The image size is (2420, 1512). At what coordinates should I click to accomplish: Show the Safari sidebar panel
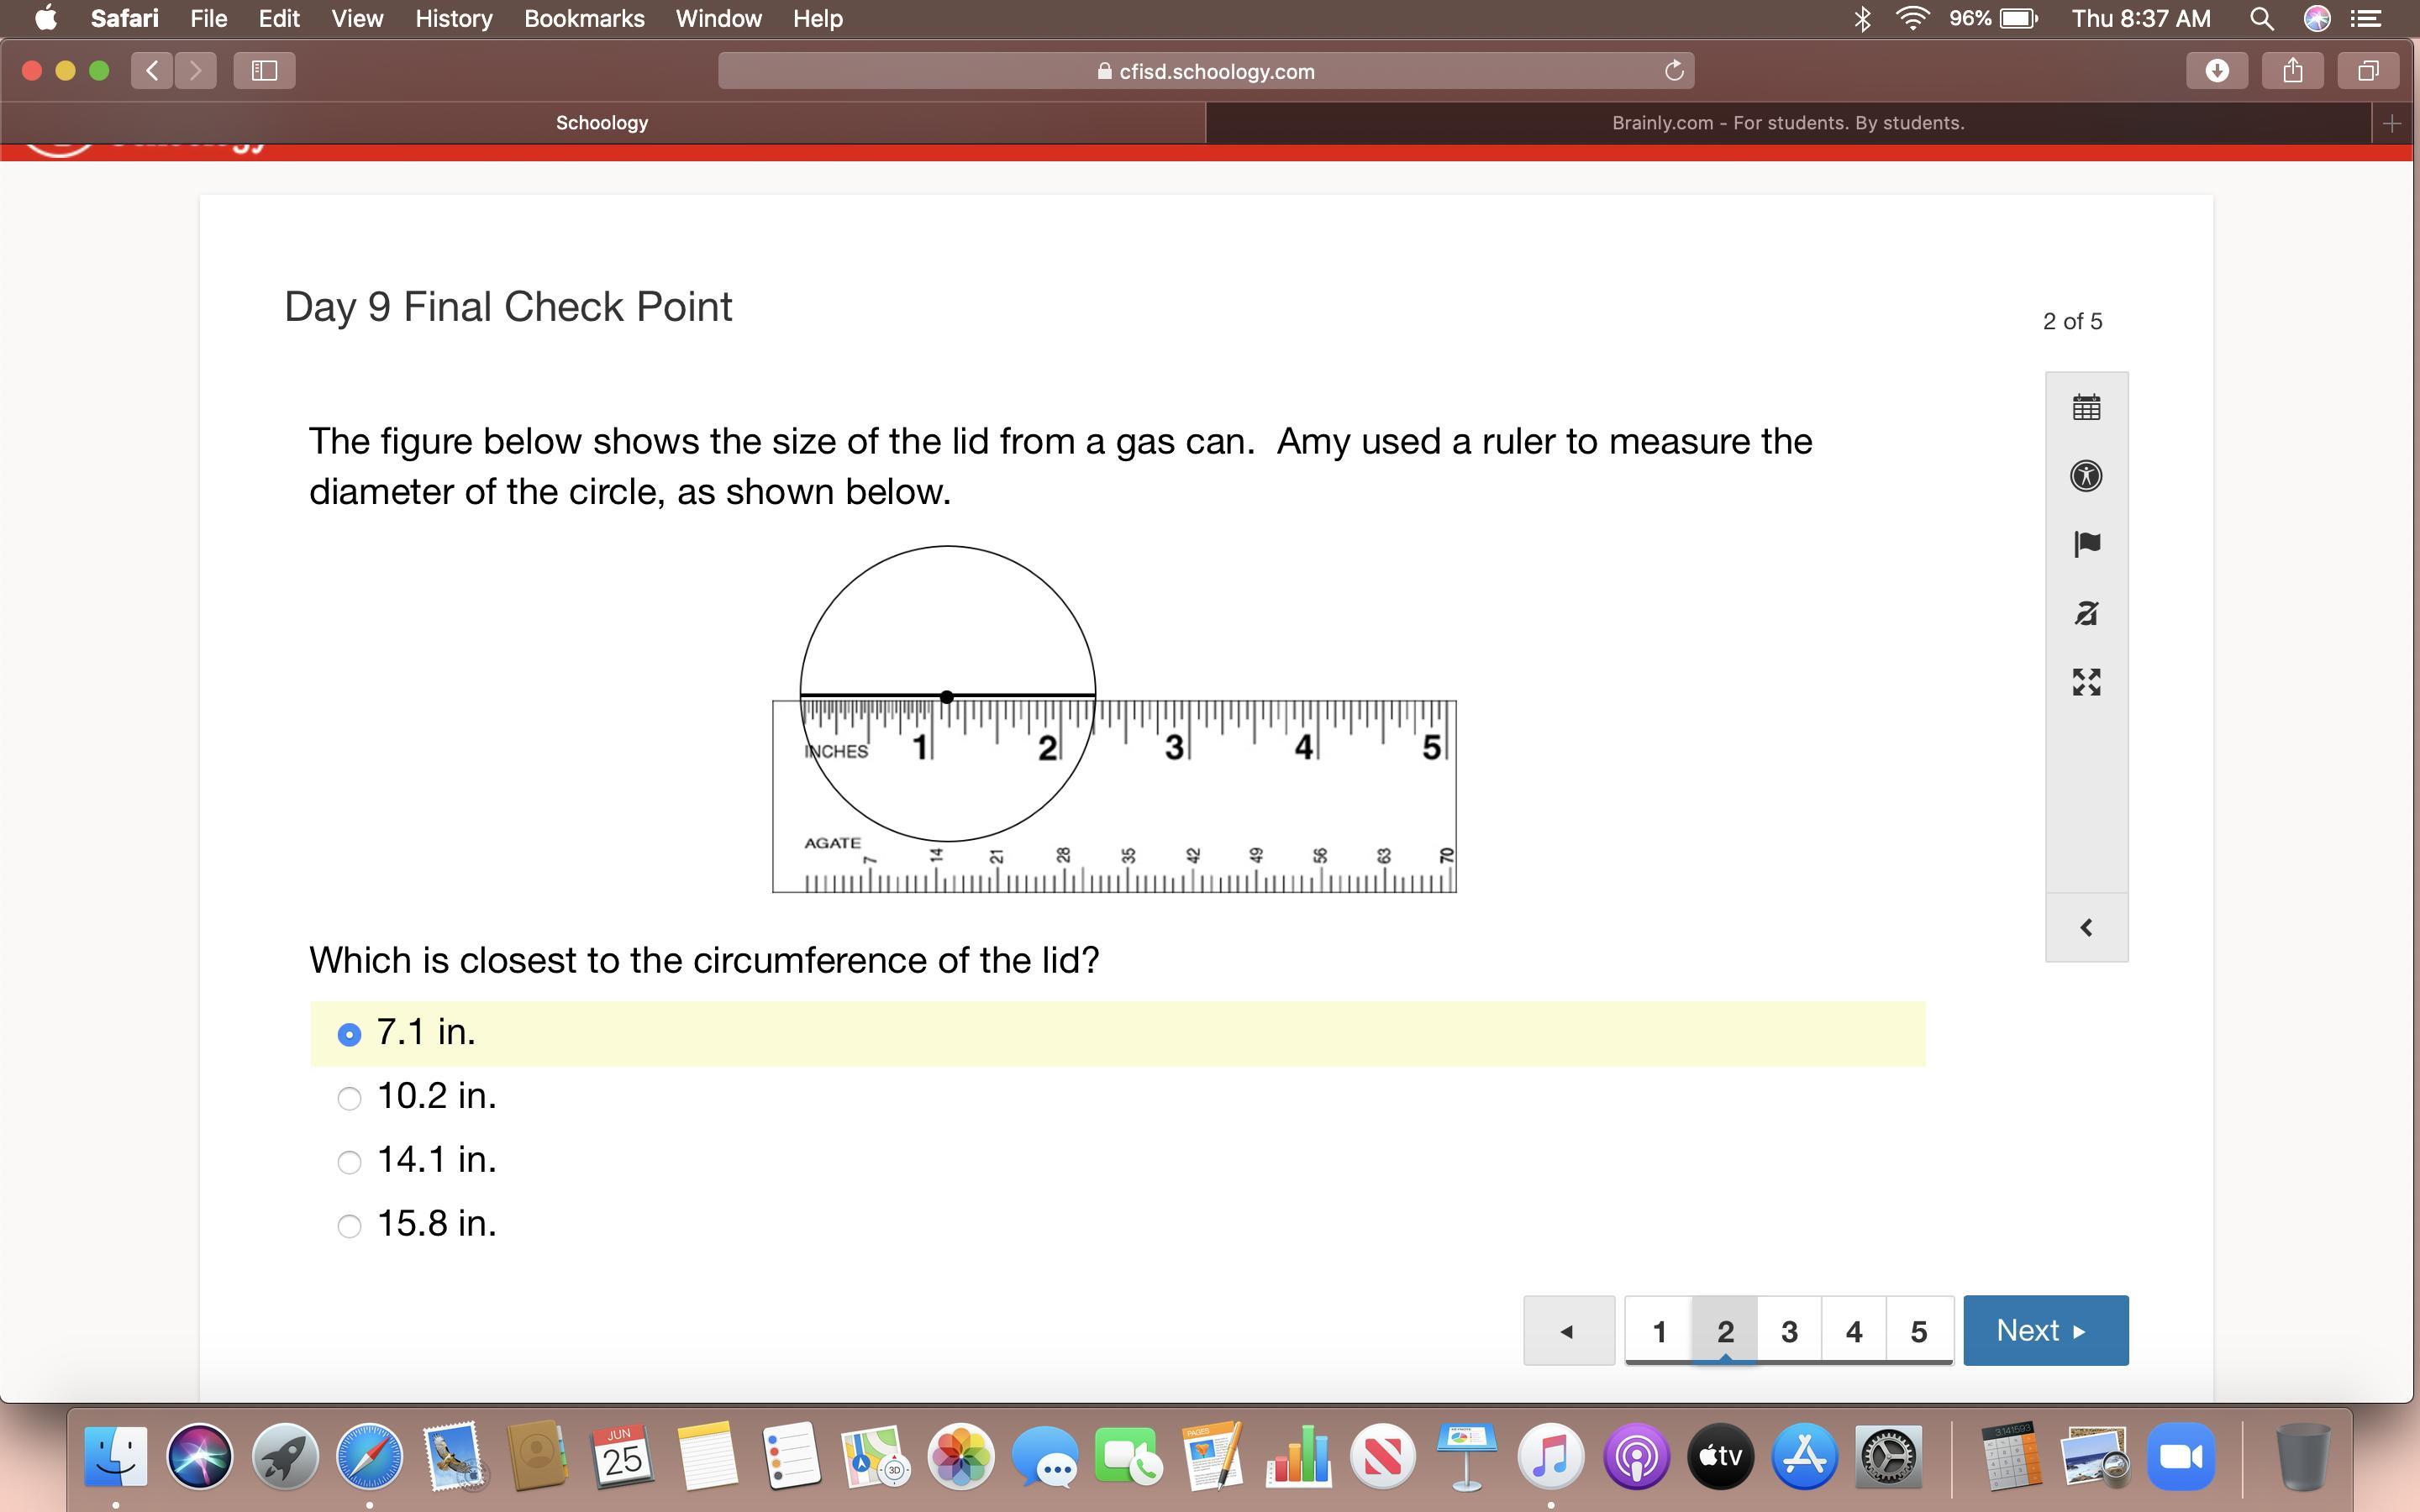264,71
